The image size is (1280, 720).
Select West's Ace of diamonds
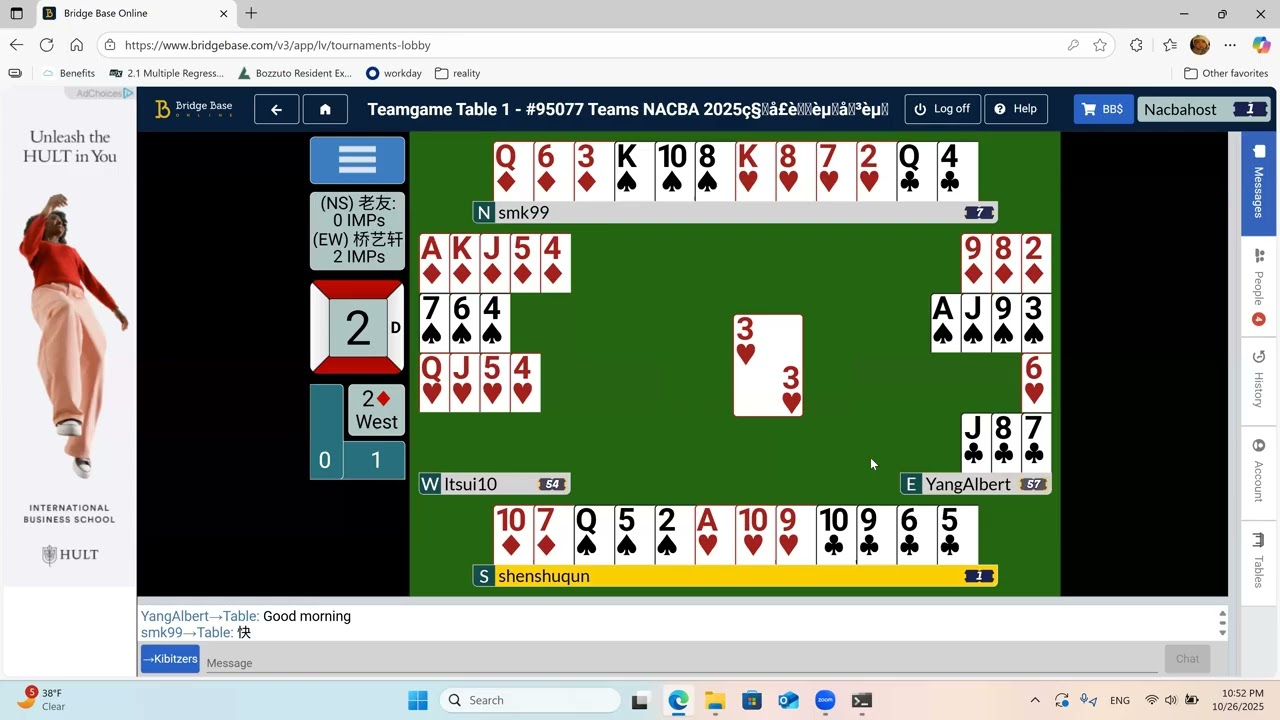[435, 263]
